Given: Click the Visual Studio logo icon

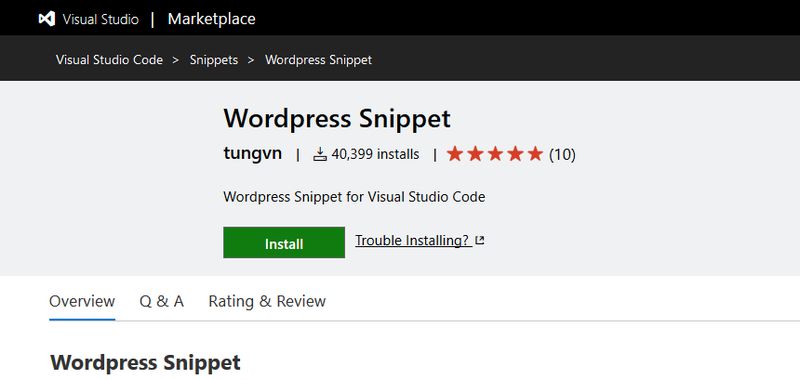Looking at the screenshot, I should (x=46, y=19).
